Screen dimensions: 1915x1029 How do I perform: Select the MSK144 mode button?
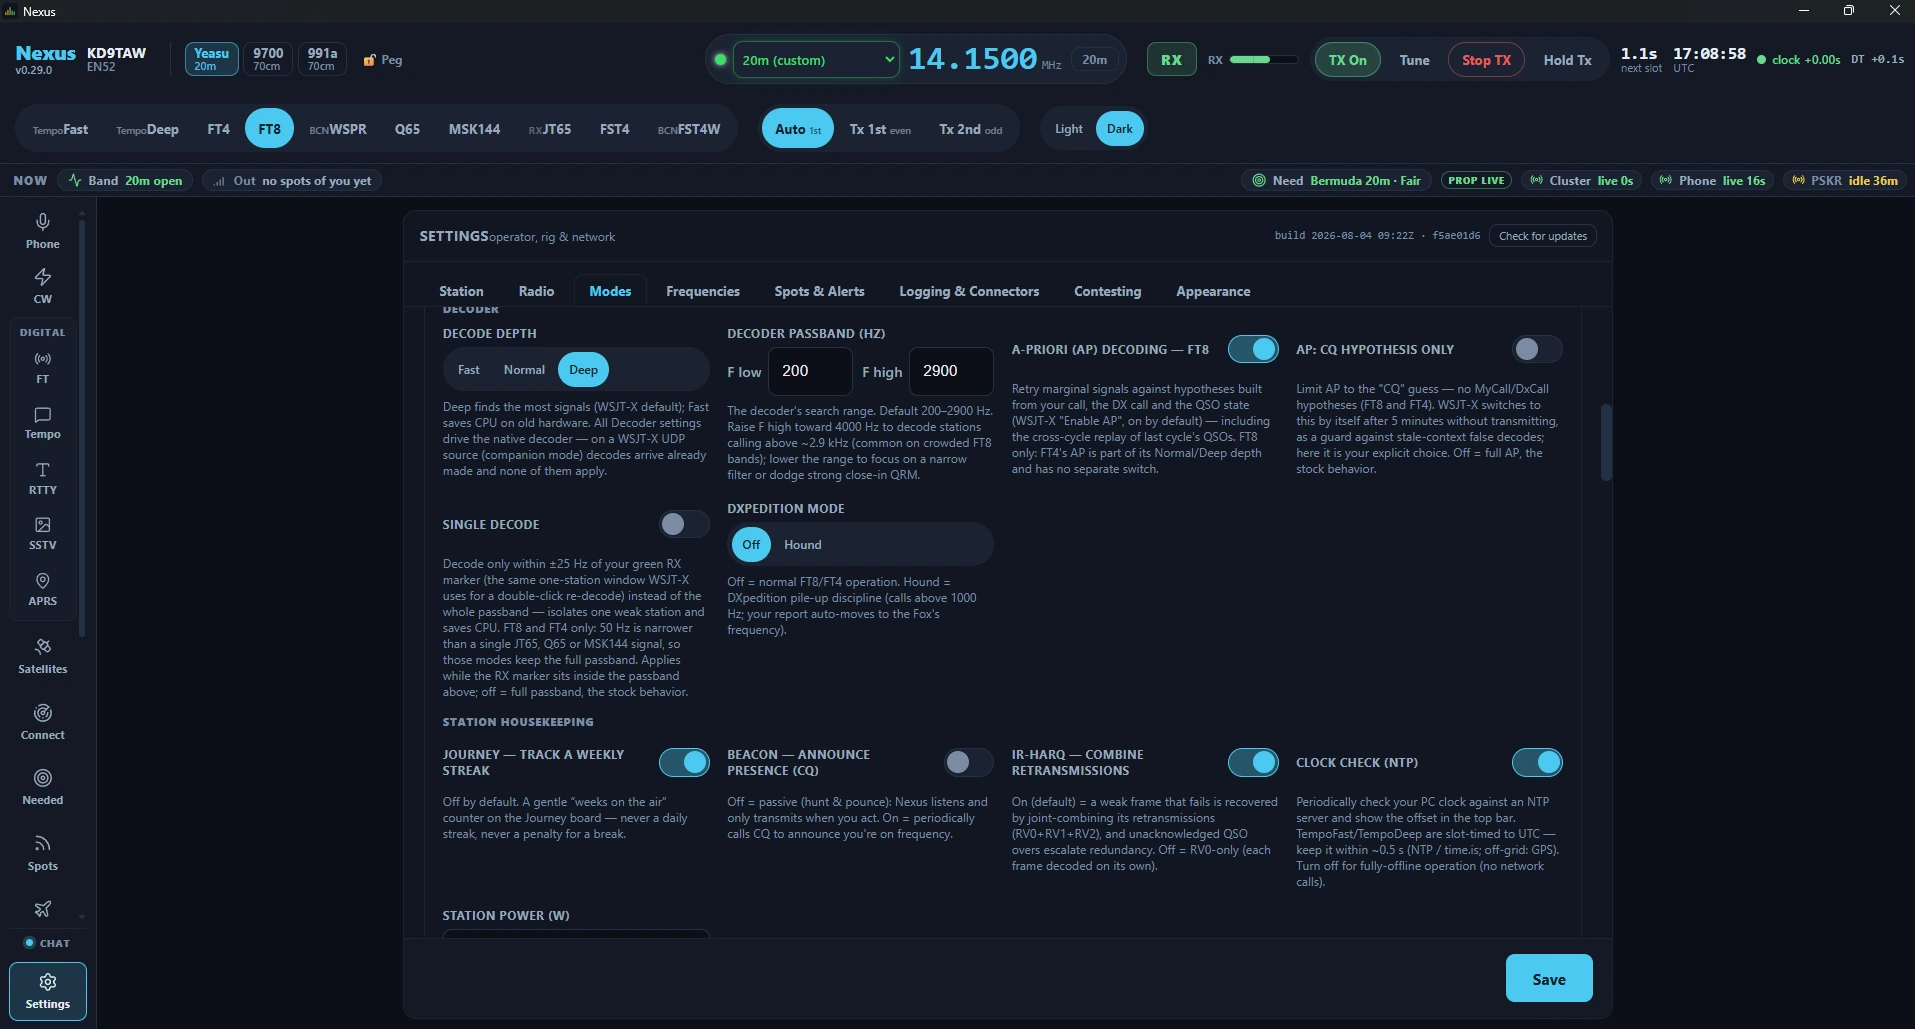[x=474, y=129]
